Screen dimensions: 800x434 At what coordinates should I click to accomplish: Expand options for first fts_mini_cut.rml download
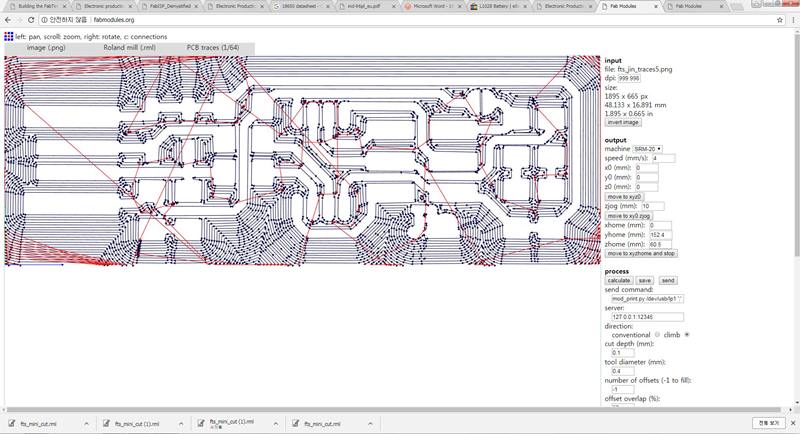tap(86, 423)
